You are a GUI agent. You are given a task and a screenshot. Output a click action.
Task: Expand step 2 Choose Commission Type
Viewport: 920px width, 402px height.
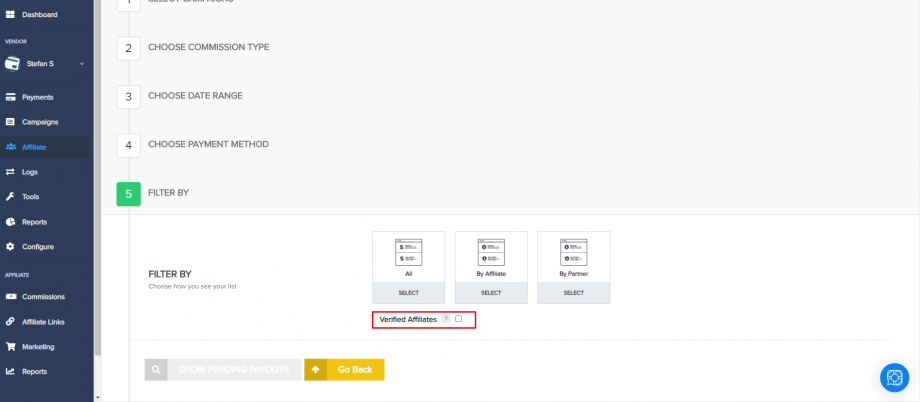click(208, 47)
